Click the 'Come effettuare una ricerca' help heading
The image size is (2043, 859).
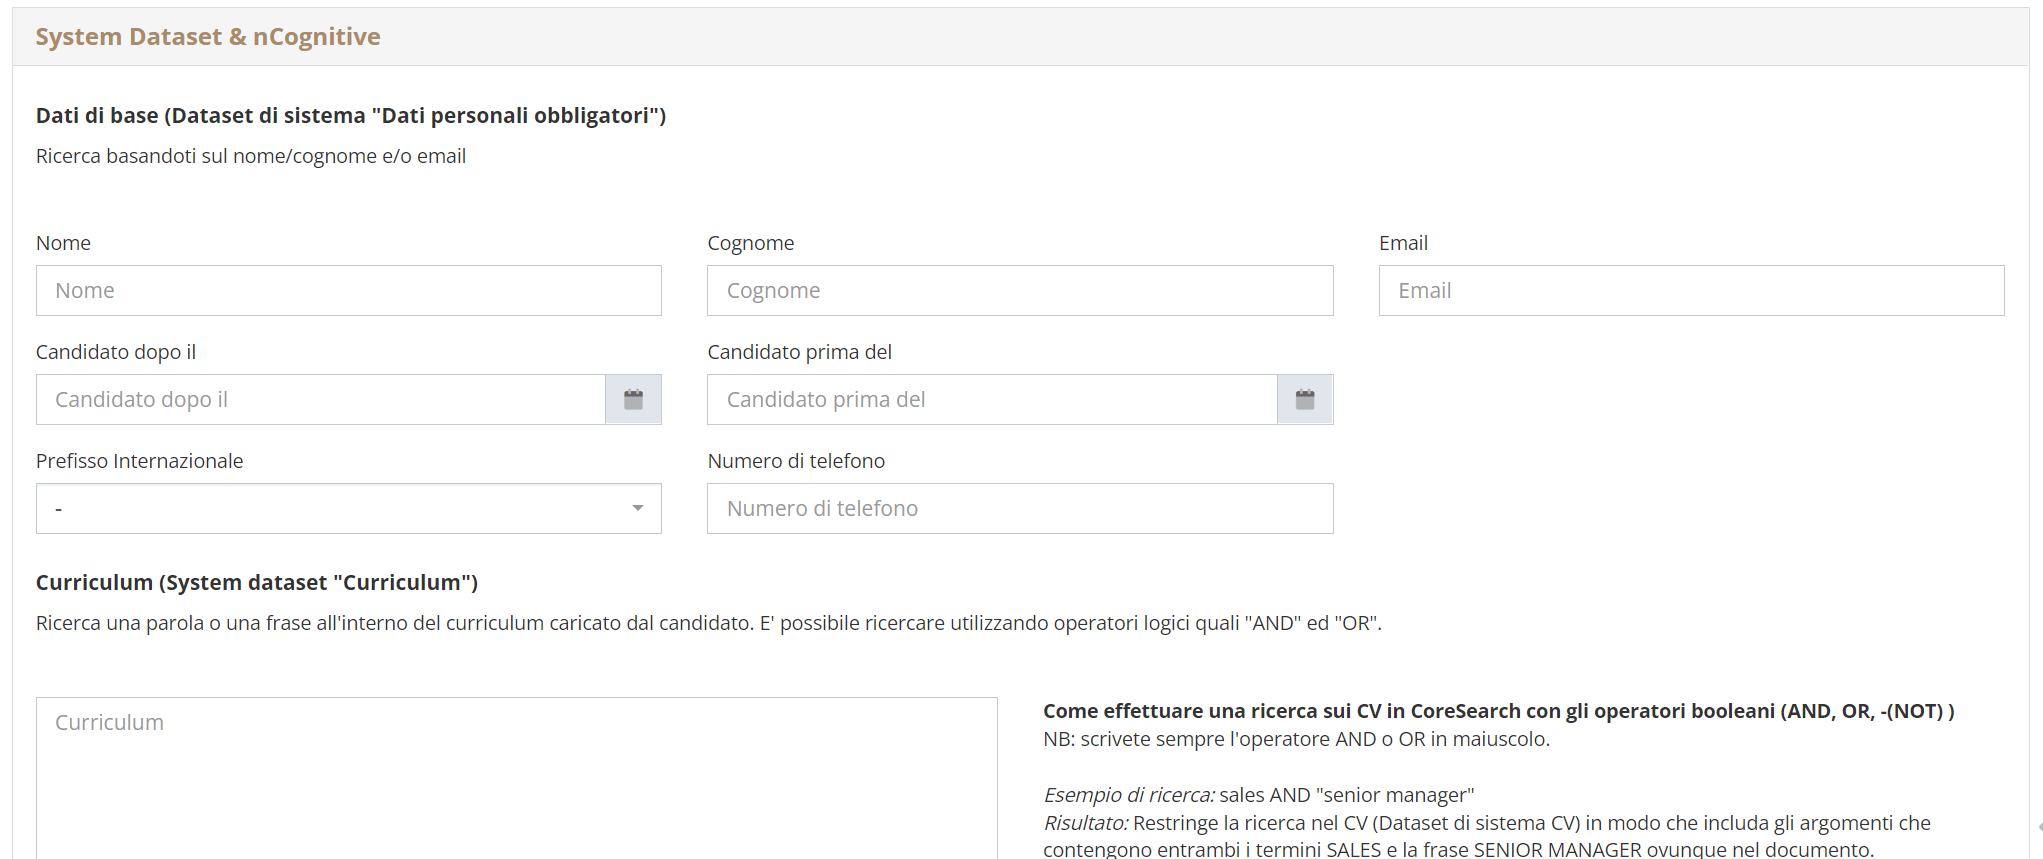click(1498, 711)
